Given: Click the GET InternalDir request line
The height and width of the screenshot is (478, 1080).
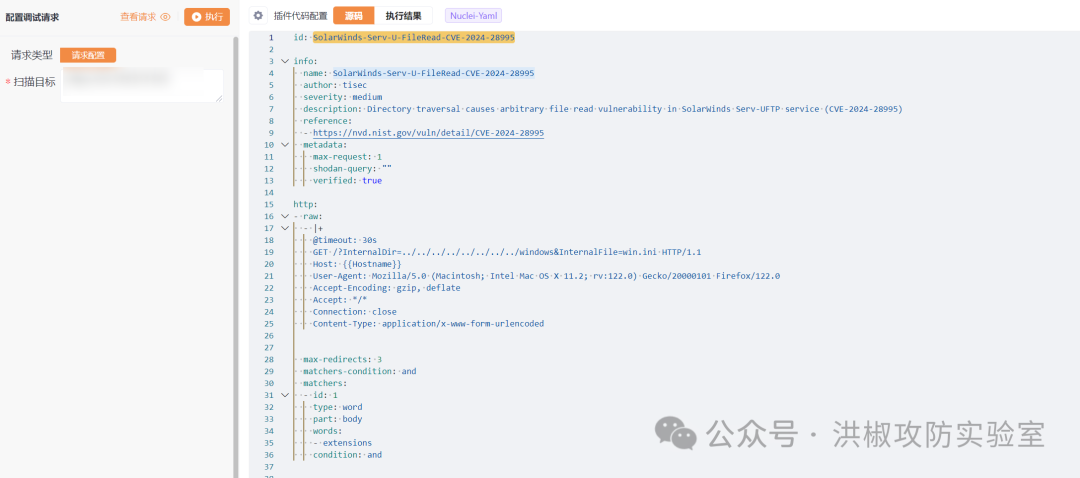Looking at the screenshot, I should 507,252.
